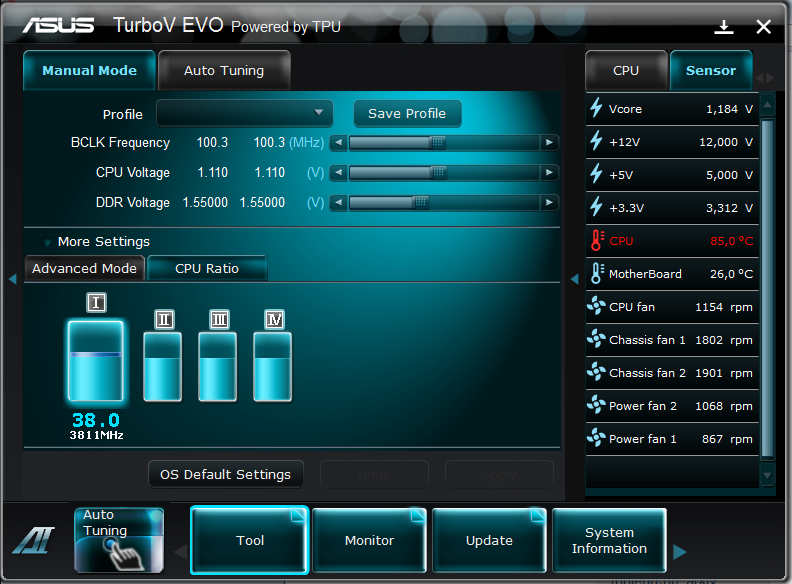The width and height of the screenshot is (792, 584).
Task: Switch sensor tabs with top-right arrows
Action: coord(765,78)
